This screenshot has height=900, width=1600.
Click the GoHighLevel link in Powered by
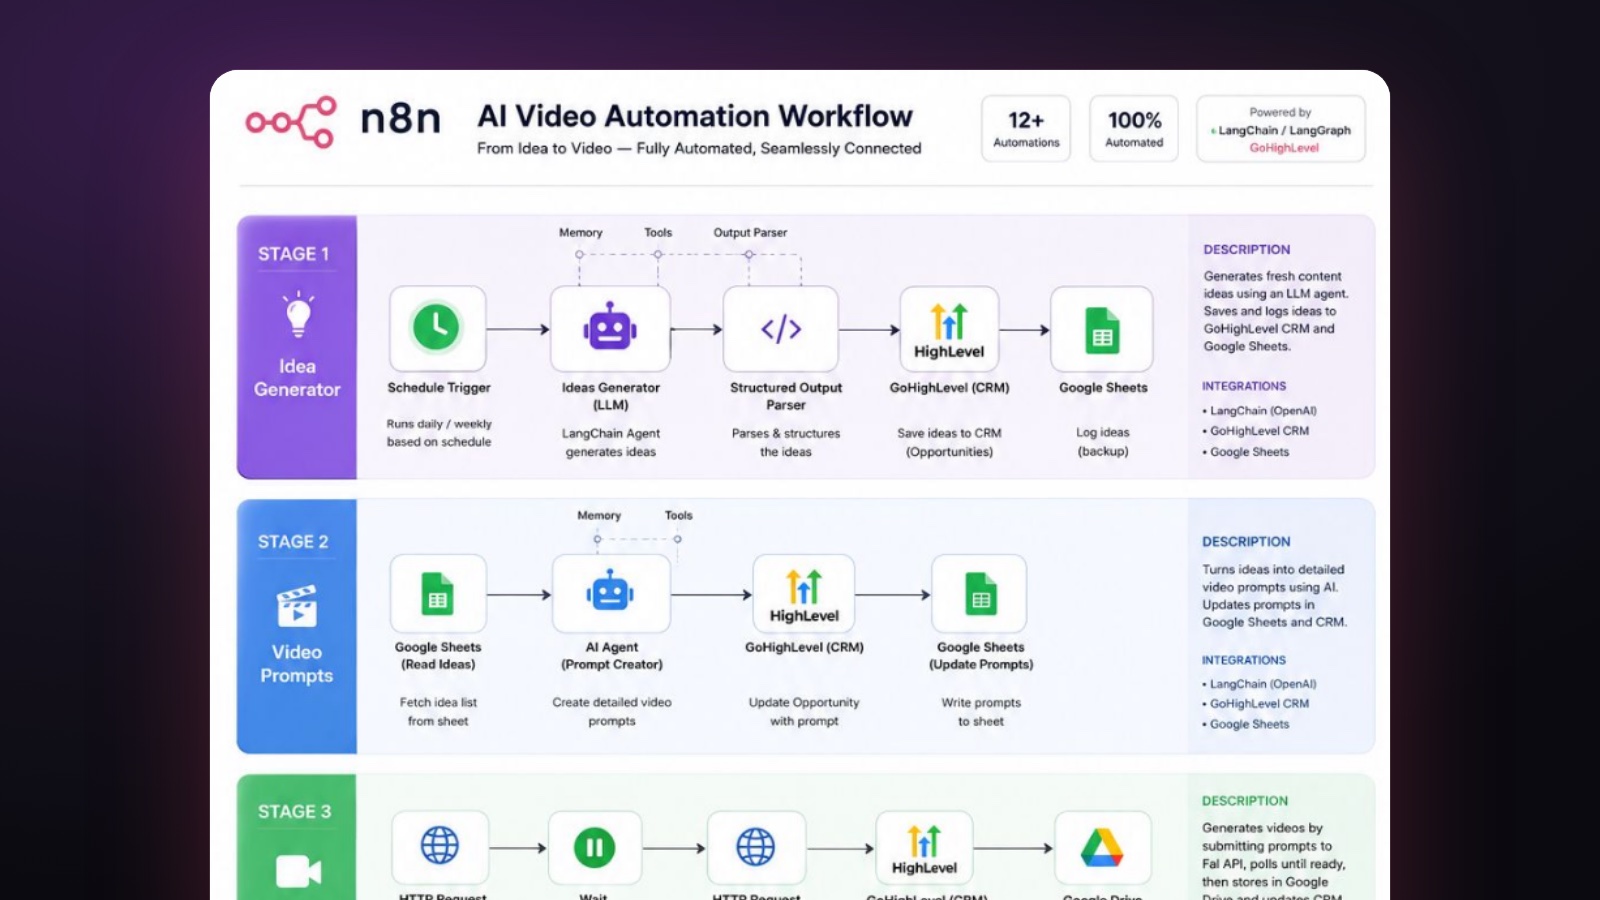click(1284, 148)
